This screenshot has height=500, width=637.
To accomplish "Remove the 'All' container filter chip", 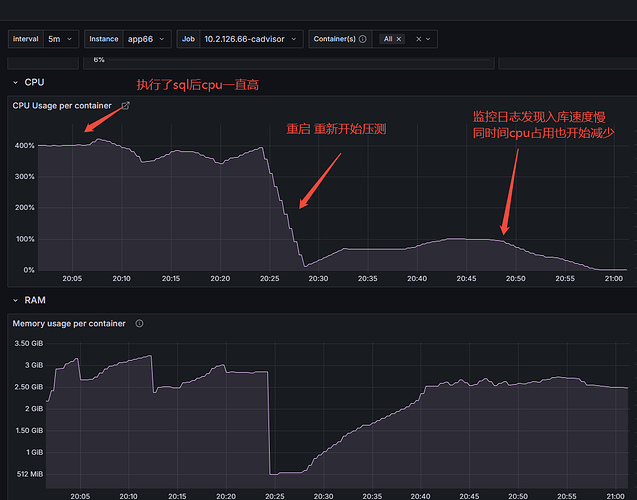I will tap(399, 39).
